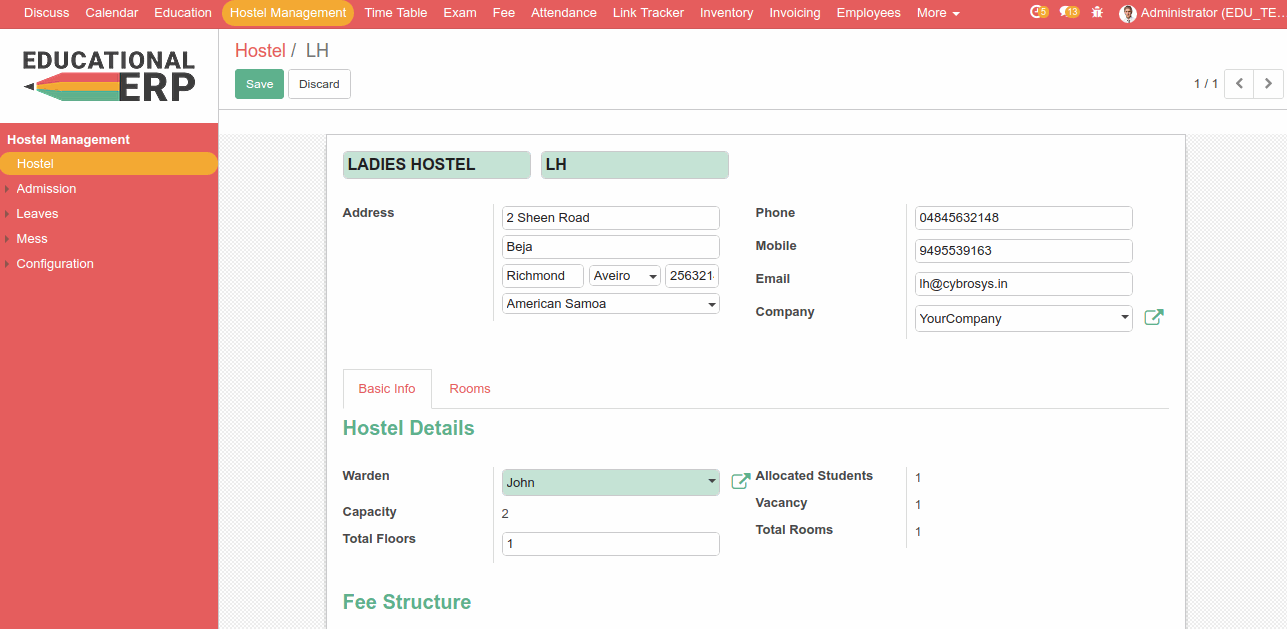Open the Attendance menu
This screenshot has height=629, width=1287.
(x=563, y=13)
